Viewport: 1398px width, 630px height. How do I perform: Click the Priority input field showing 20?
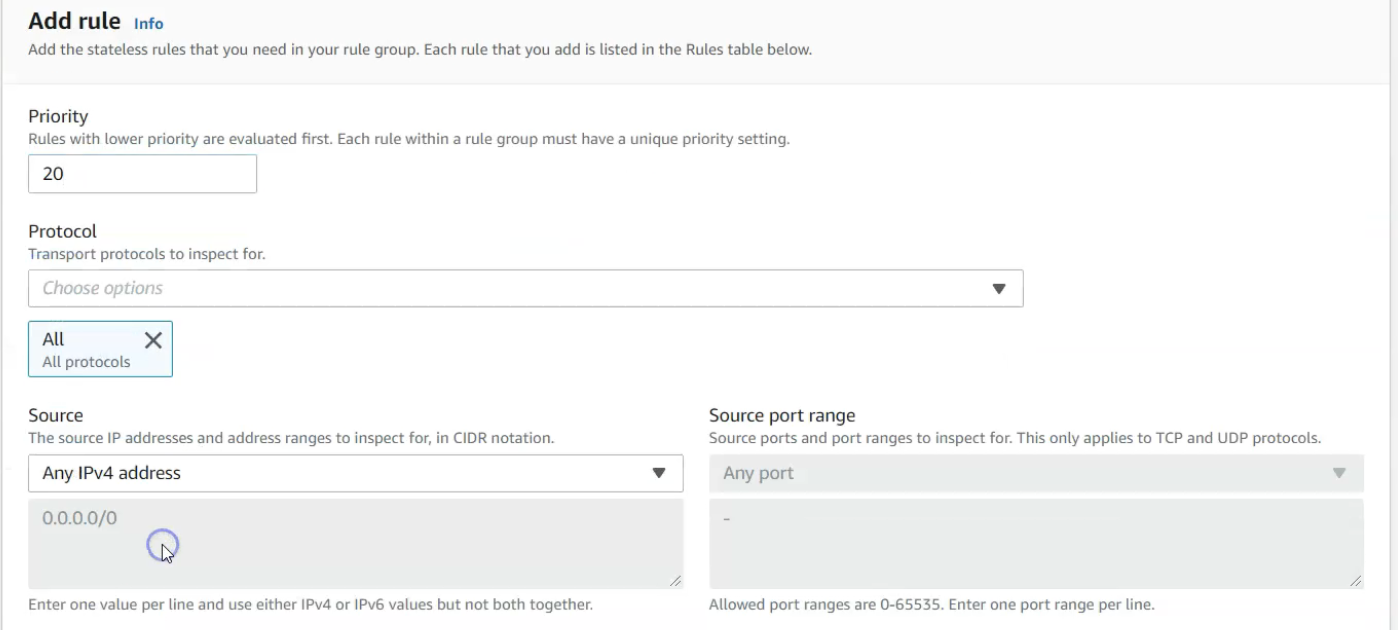(x=142, y=174)
